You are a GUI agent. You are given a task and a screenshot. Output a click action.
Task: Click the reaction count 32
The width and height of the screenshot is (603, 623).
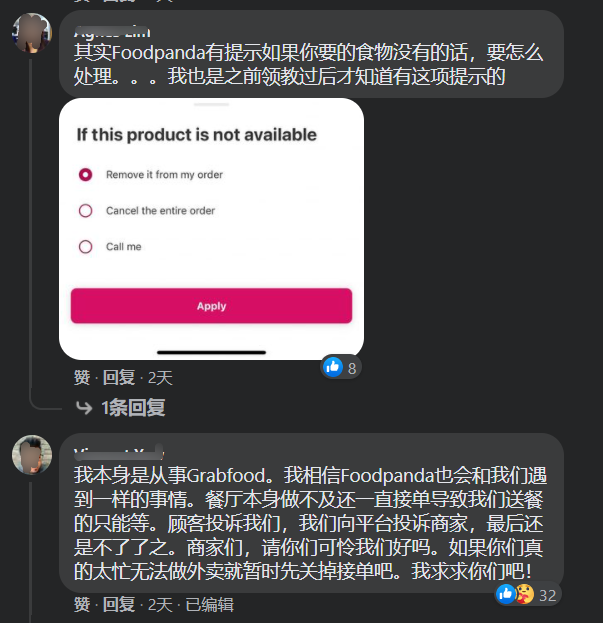(x=547, y=595)
